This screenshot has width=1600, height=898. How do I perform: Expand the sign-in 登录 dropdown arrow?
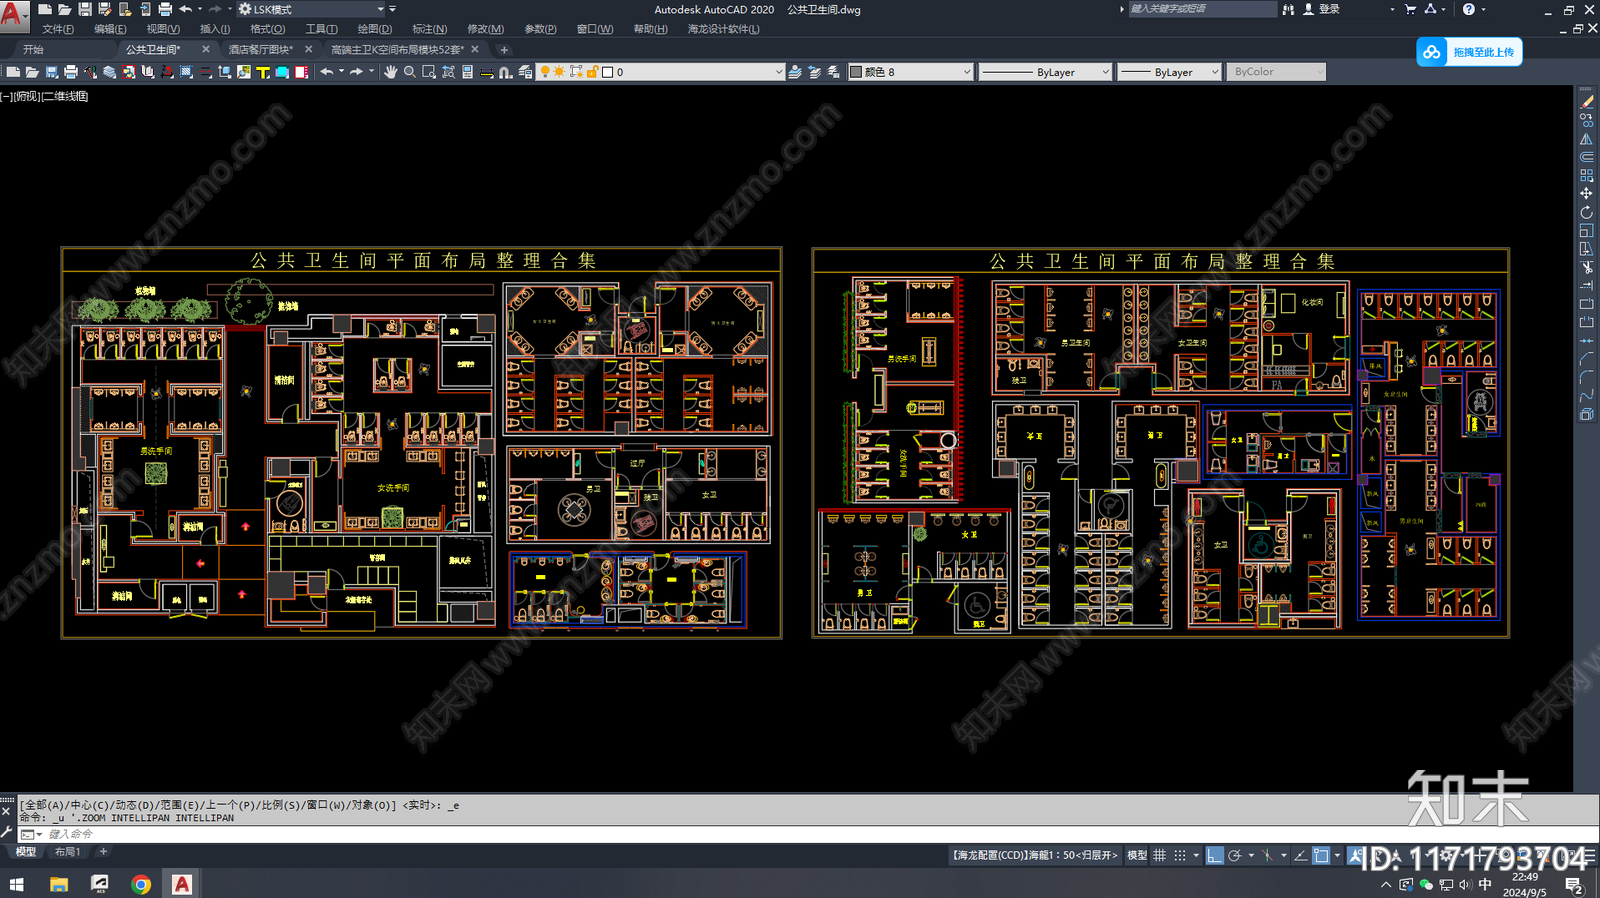pyautogui.click(x=1392, y=9)
